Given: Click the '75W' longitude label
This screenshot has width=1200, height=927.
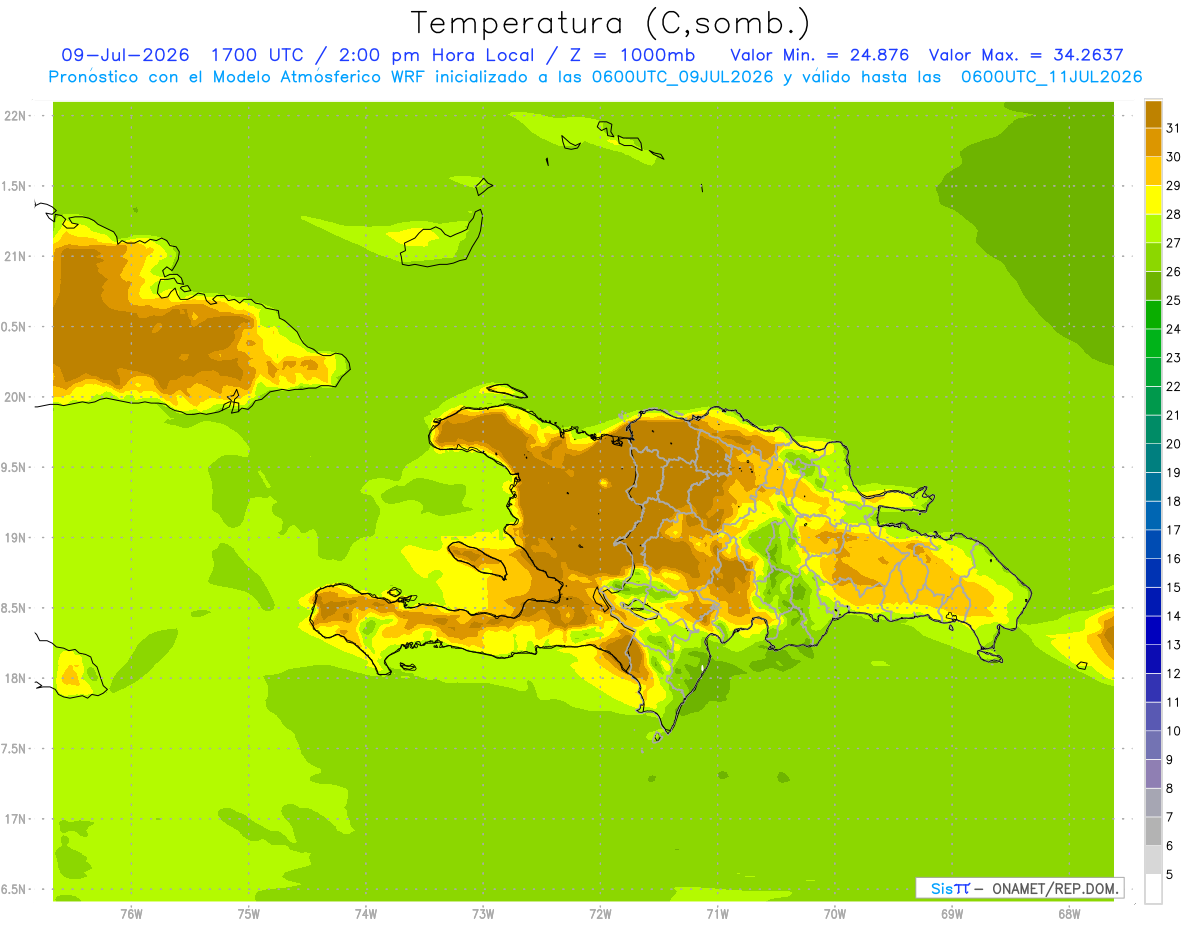Looking at the screenshot, I should (249, 914).
